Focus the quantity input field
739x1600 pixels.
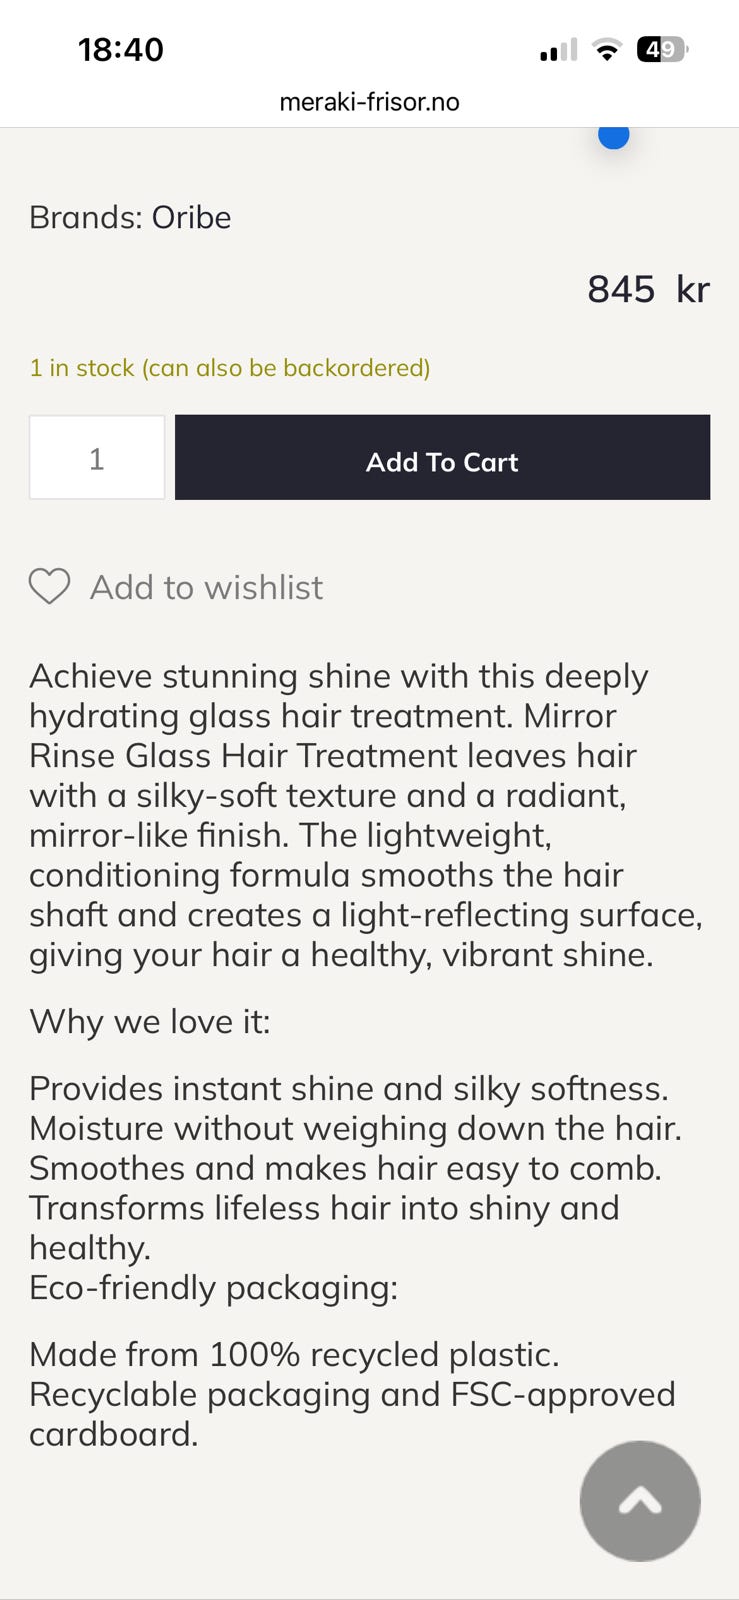(97, 458)
